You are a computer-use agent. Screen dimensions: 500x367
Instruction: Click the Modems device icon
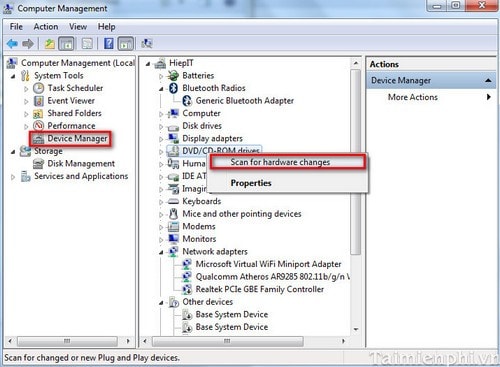173,226
